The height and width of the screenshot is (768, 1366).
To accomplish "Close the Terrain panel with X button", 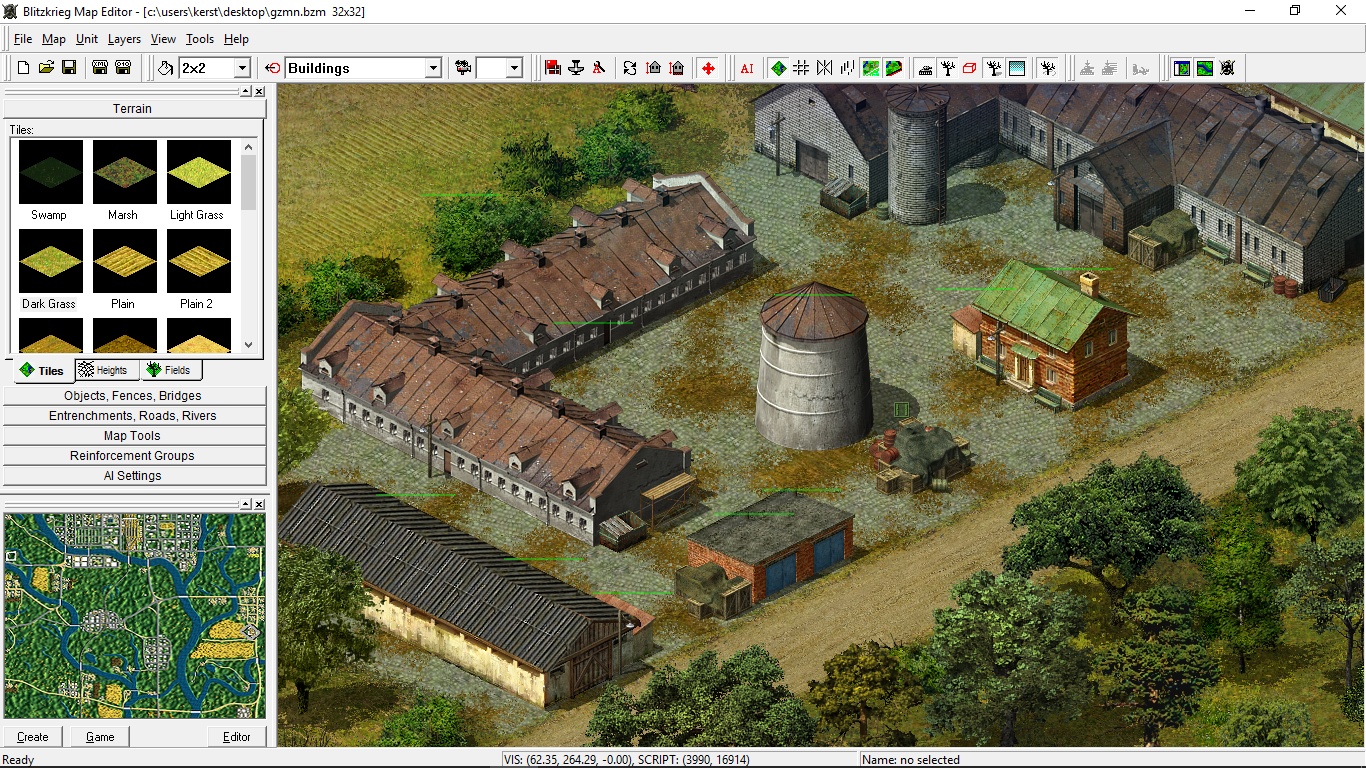I will (259, 91).
